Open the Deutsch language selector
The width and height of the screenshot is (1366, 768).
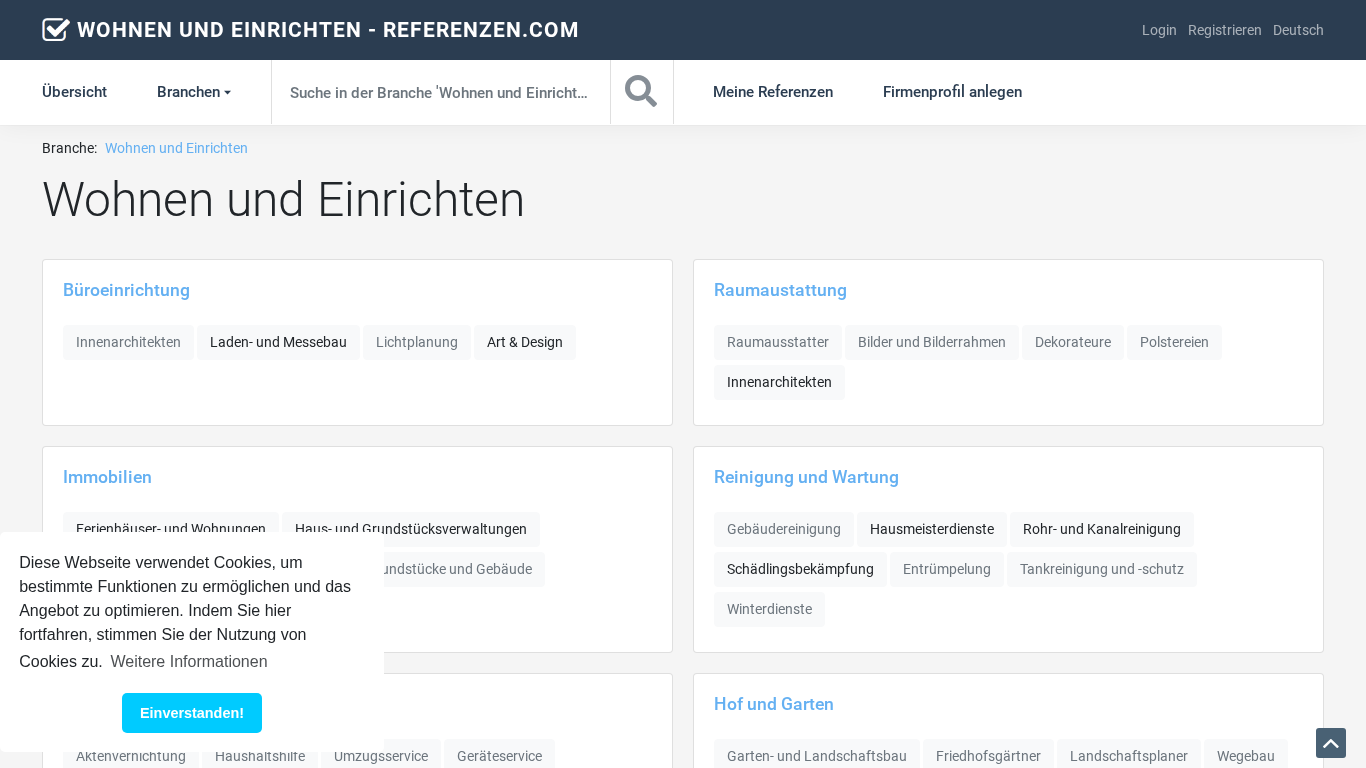click(1298, 30)
